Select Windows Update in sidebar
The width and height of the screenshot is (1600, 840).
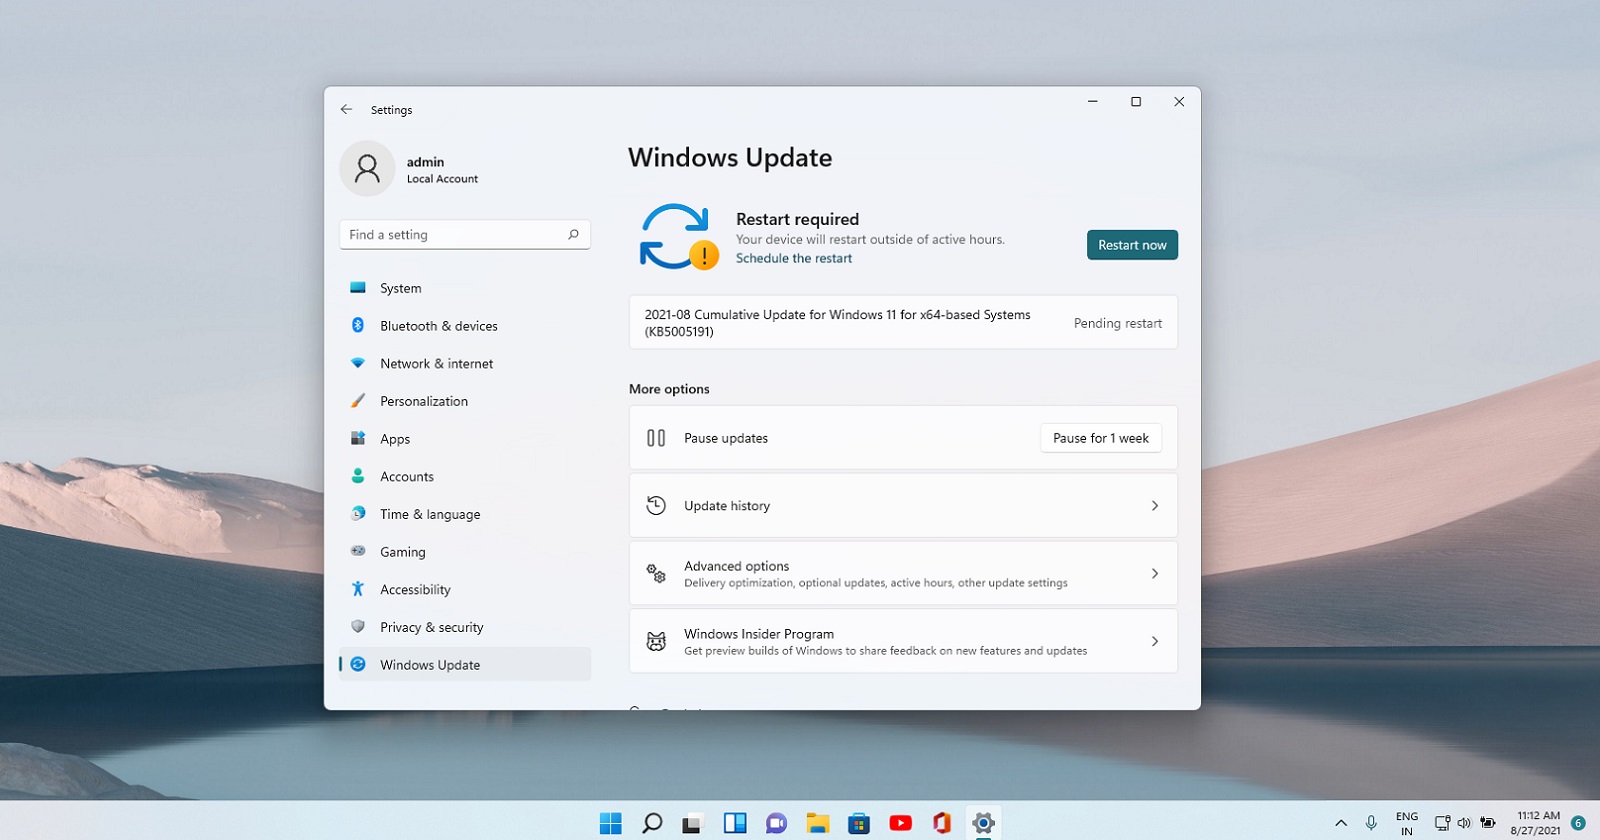coord(465,664)
